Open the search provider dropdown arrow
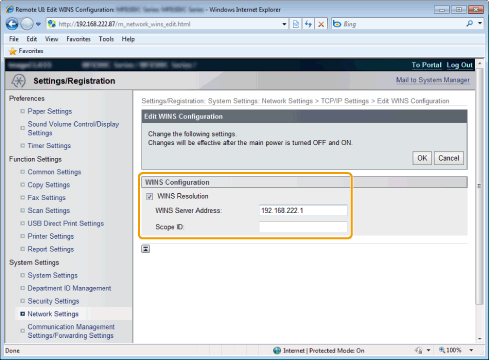 [480, 23]
